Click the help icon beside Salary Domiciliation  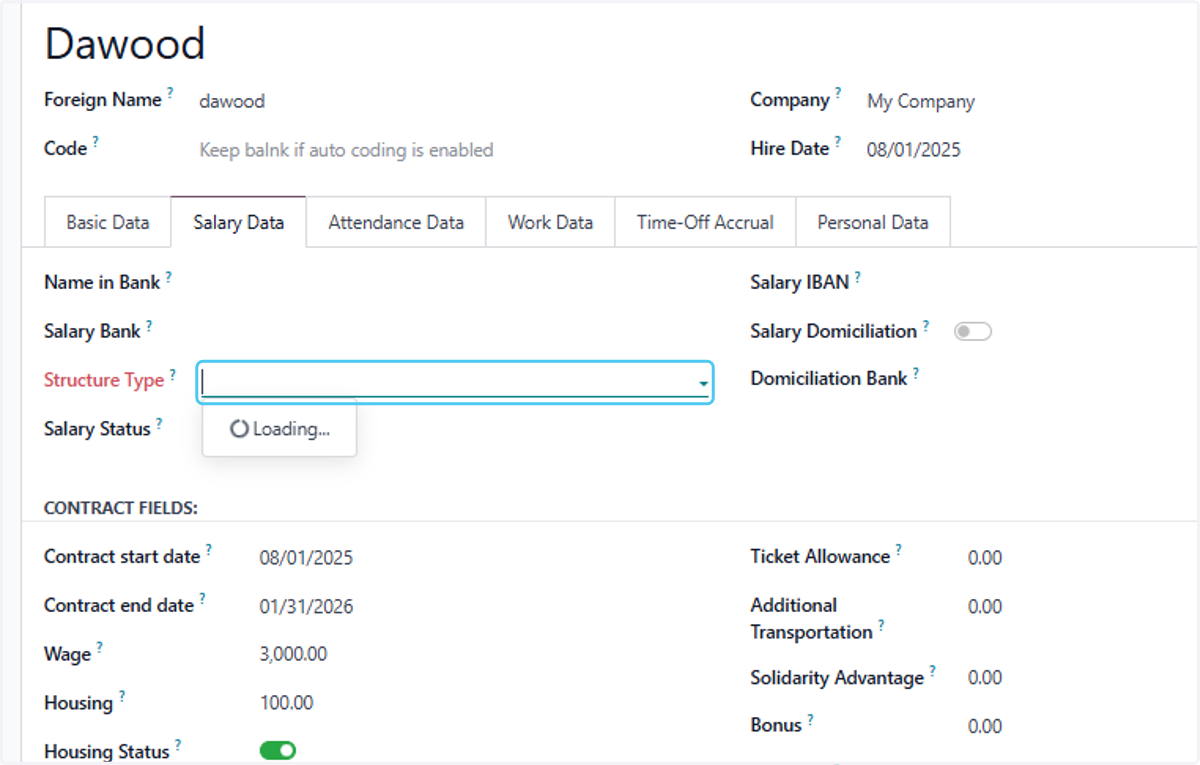926,324
